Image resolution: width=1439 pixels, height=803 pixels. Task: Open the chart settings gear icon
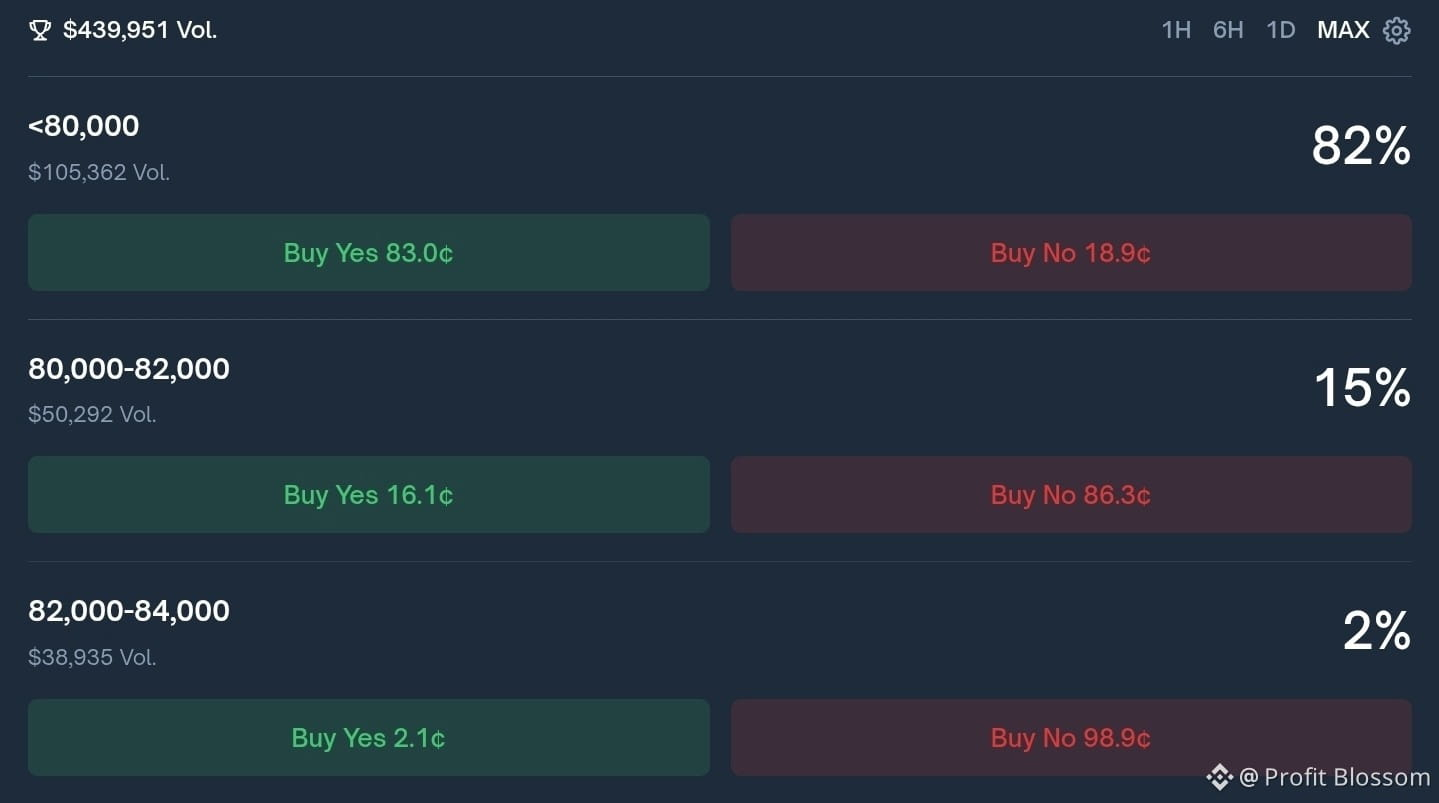(x=1396, y=31)
